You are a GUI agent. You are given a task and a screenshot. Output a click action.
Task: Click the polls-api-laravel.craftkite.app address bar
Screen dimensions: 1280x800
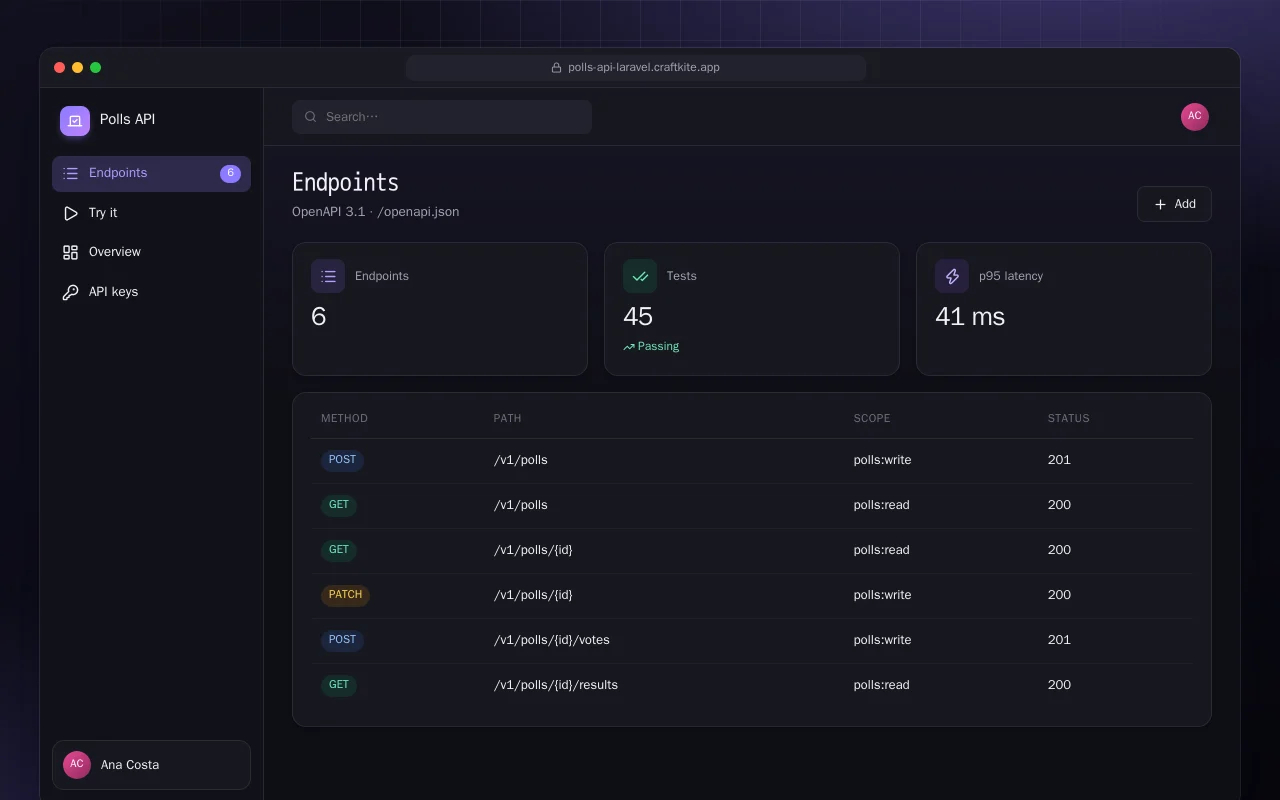[636, 68]
